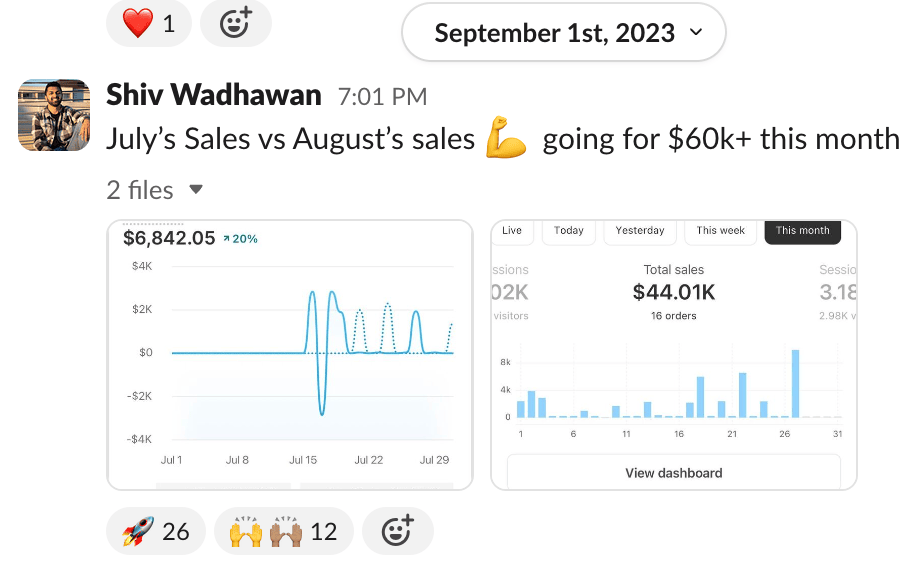Click the 20% increase indicator in chart
This screenshot has height=570, width=924.
coord(240,239)
